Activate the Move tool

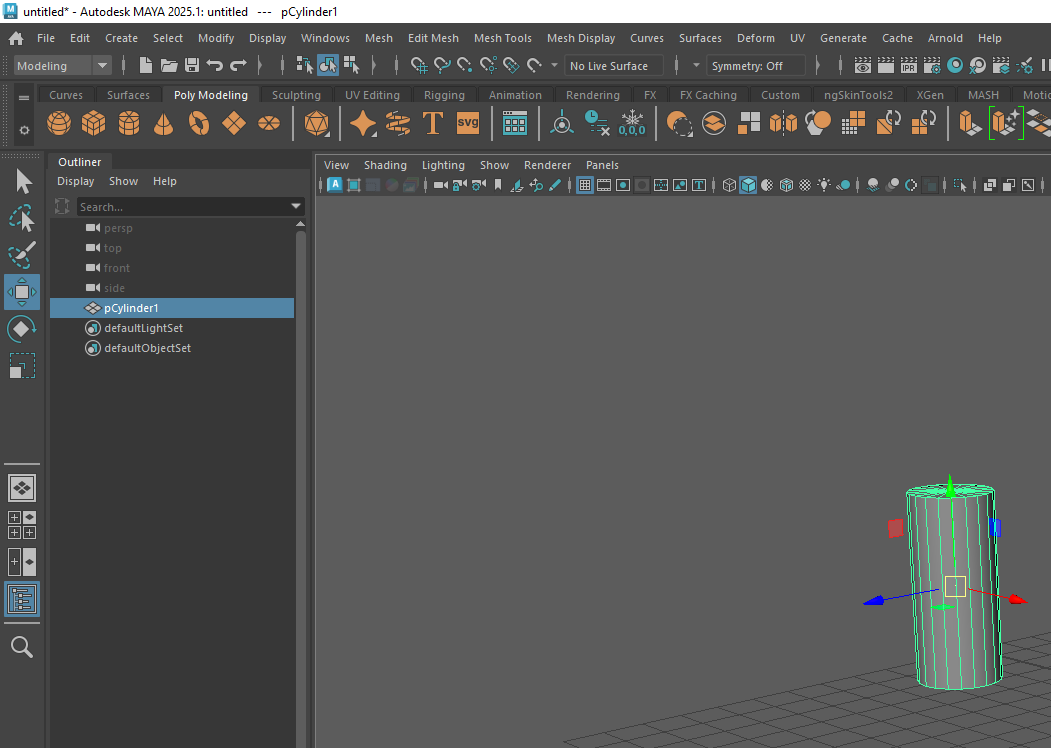point(22,292)
